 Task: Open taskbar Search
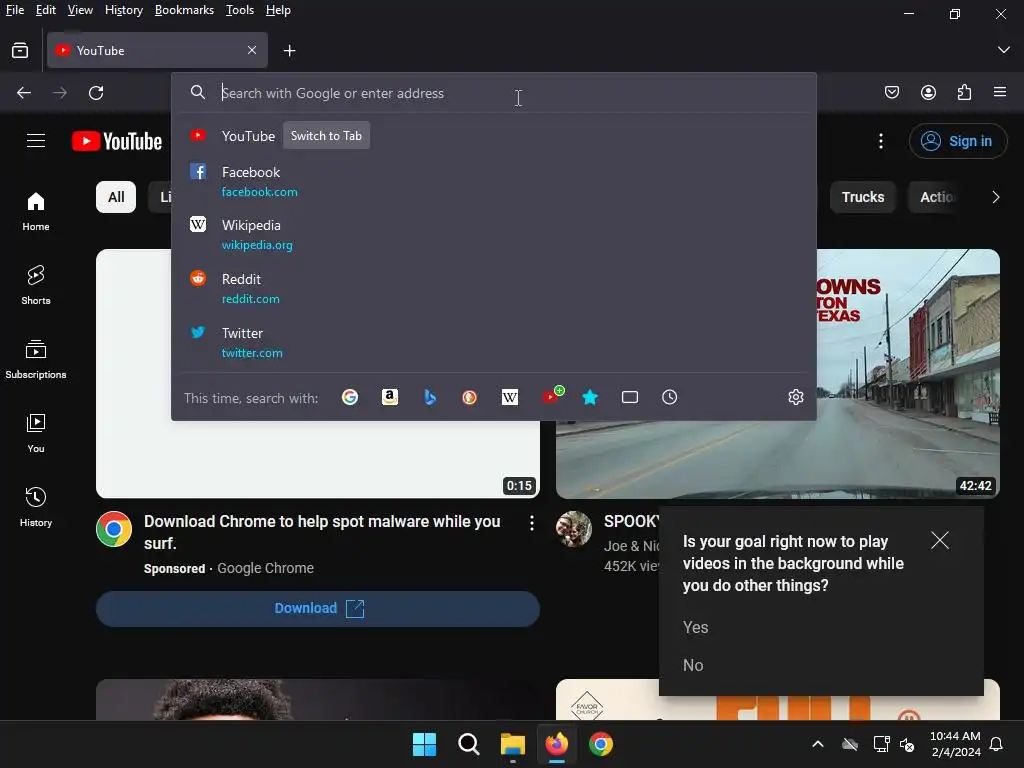pyautogui.click(x=468, y=744)
